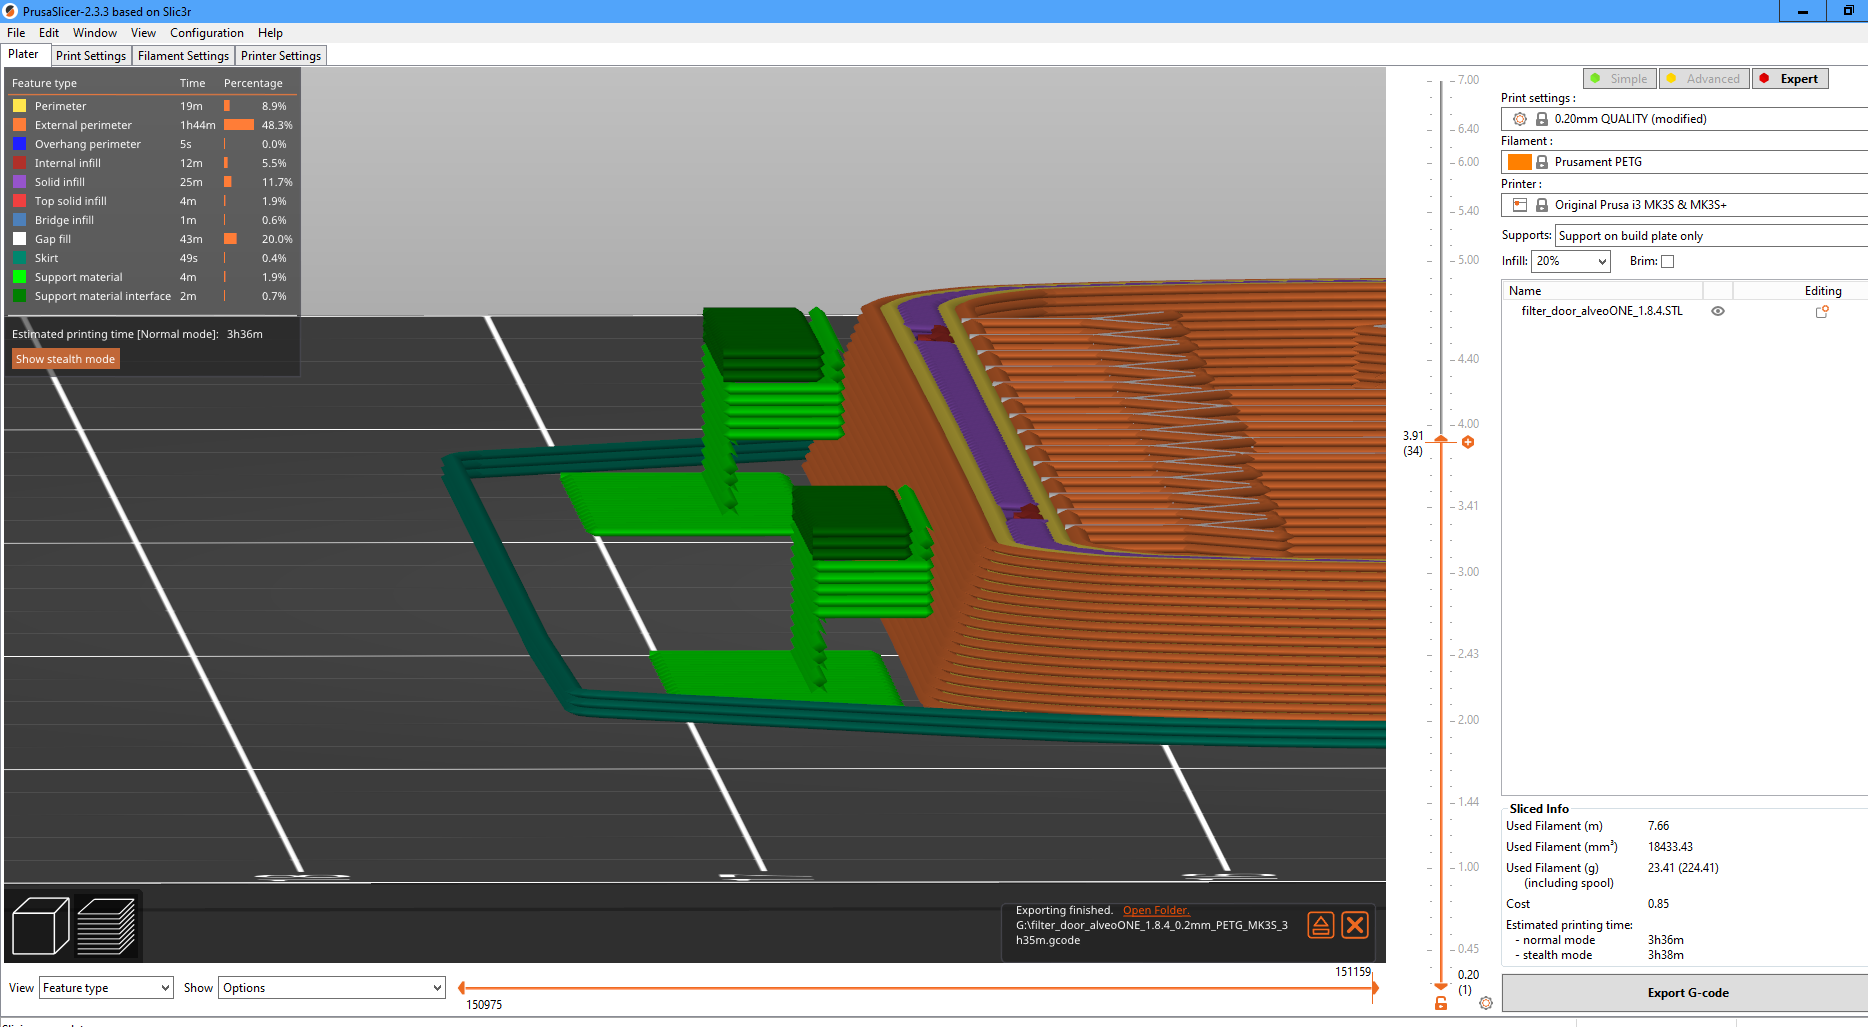1868x1027 pixels.
Task: Switch to the 3D editor cube view
Action: click(x=40, y=926)
